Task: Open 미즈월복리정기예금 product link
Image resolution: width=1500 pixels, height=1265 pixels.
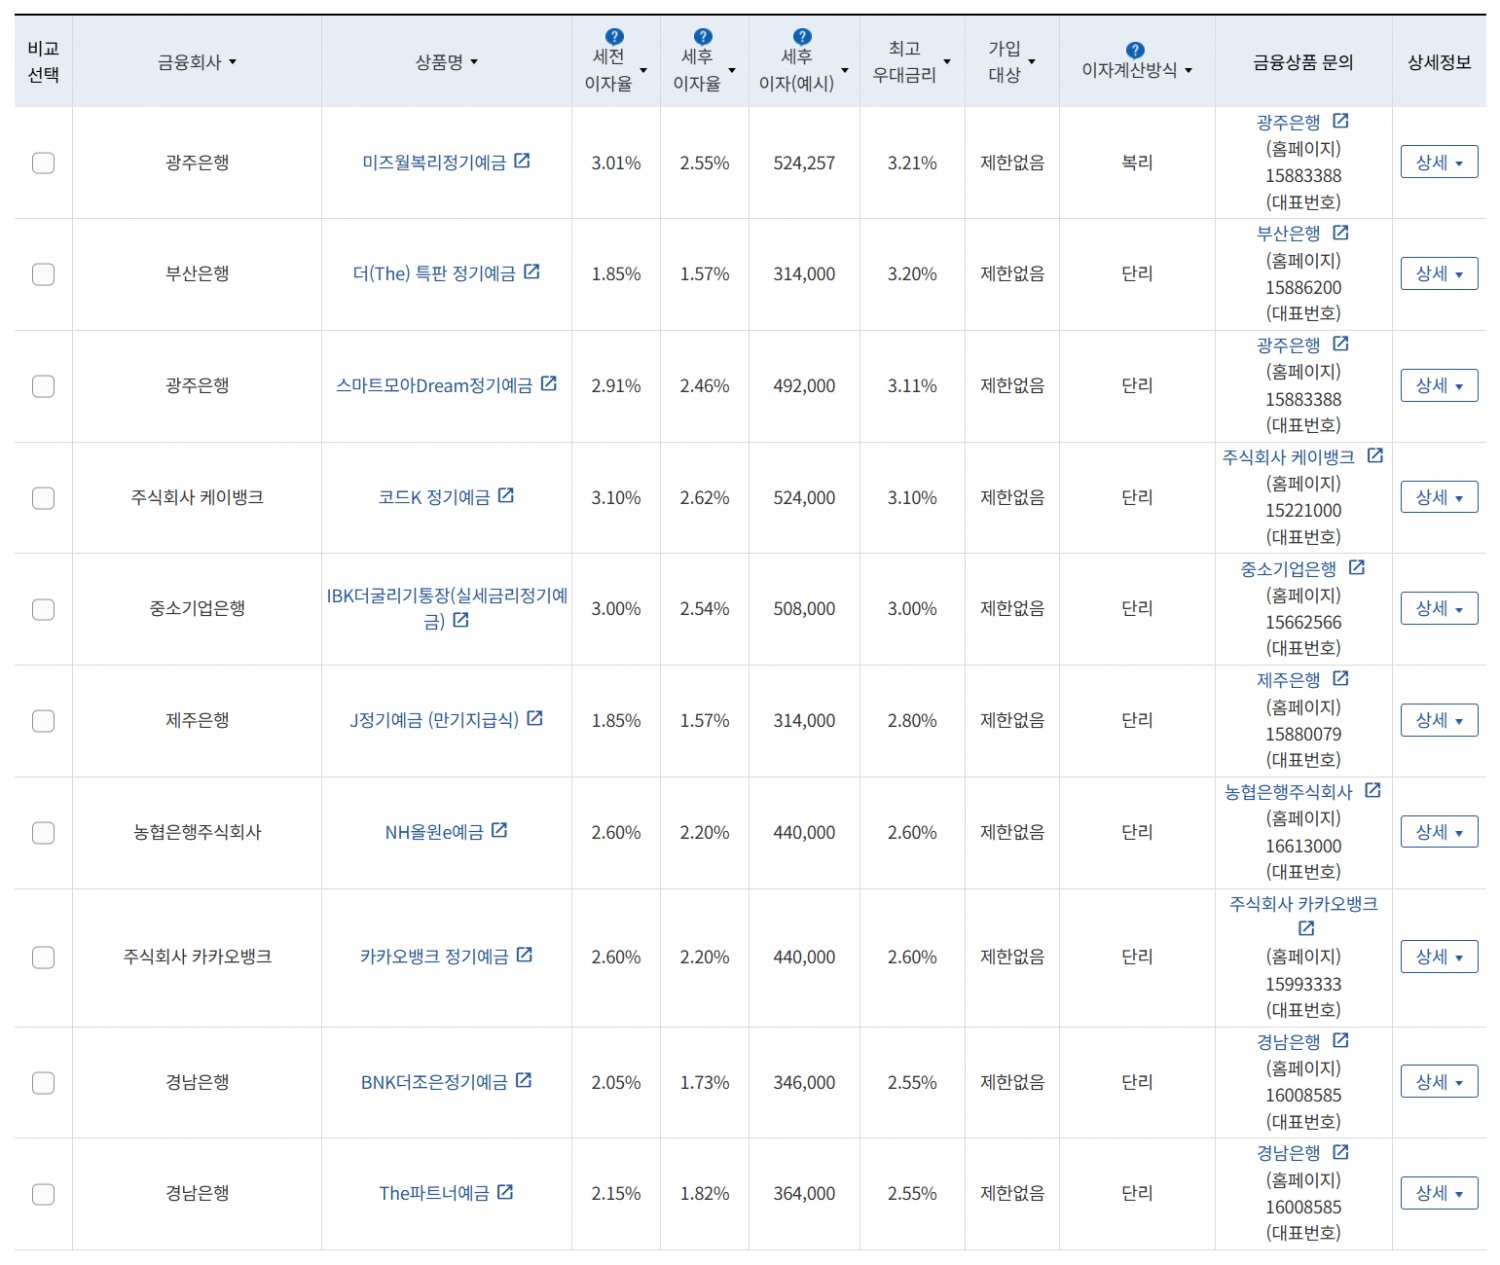Action: click(x=434, y=163)
